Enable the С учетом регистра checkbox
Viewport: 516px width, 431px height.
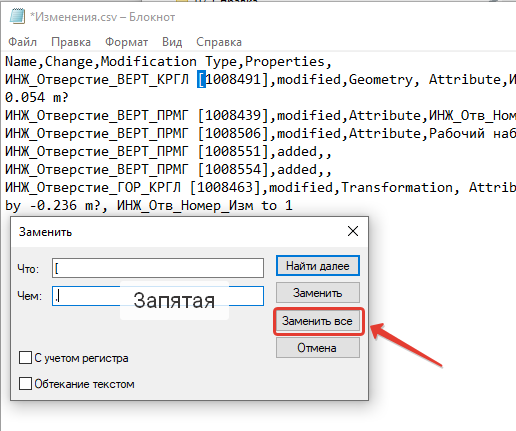tap(26, 358)
